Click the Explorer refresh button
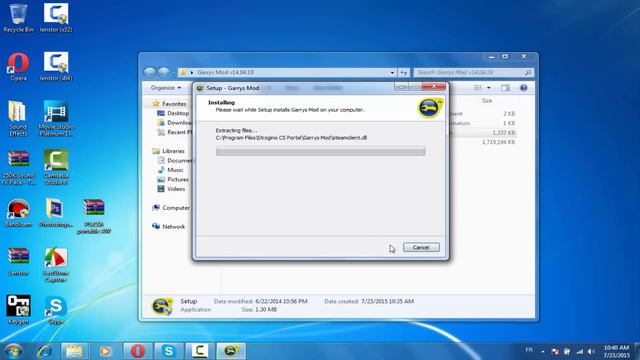This screenshot has height=360, width=640. [404, 73]
